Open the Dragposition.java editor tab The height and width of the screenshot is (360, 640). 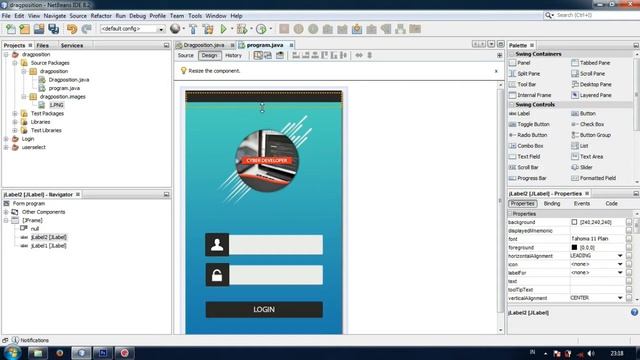(x=204, y=45)
